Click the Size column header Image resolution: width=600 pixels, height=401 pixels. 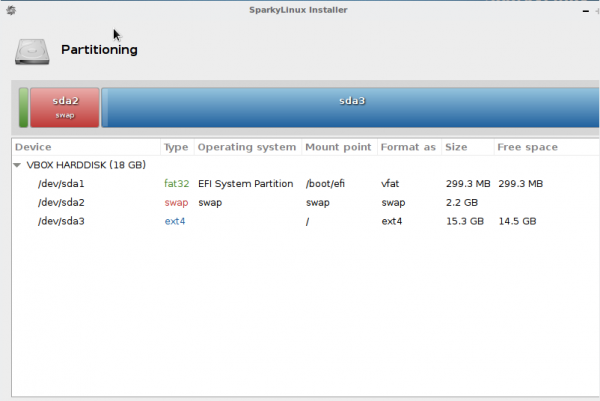click(x=468, y=147)
